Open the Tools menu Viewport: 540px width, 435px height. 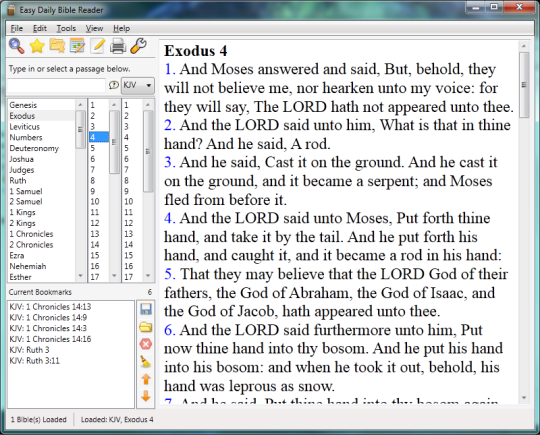66,29
